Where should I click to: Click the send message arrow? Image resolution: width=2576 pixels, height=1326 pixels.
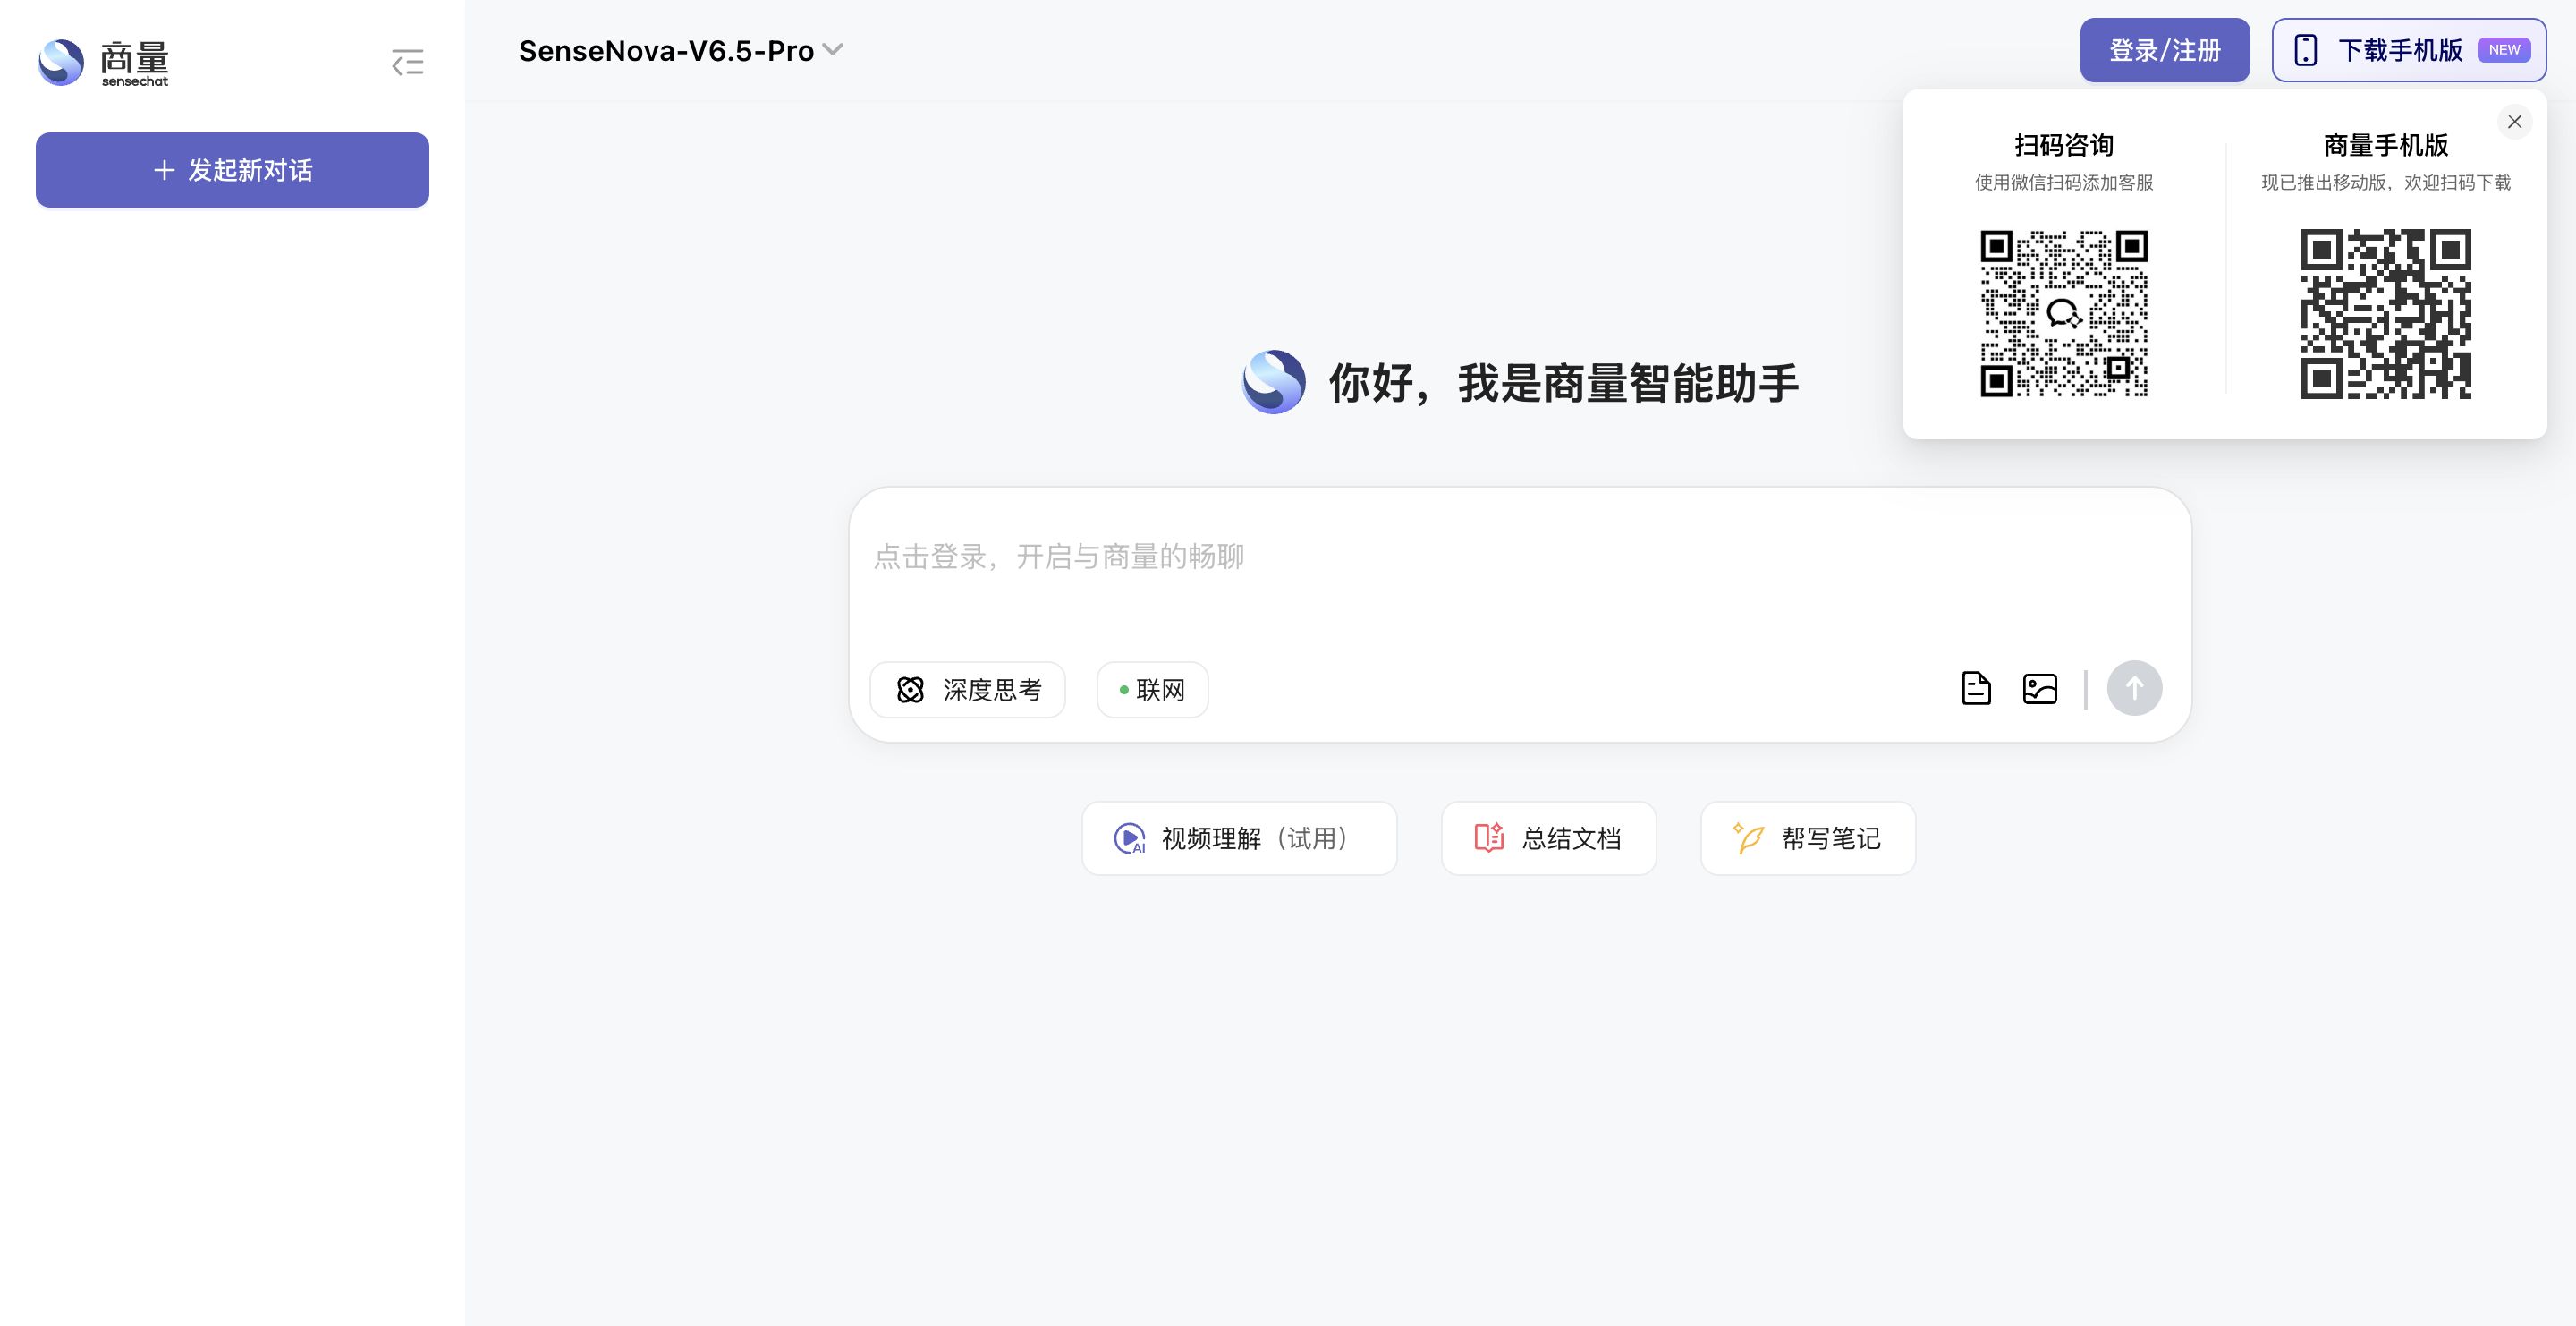(2134, 688)
